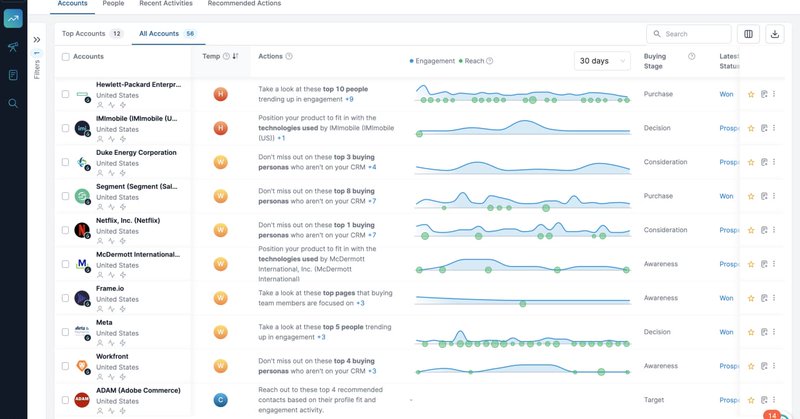Click the +4 link in Duke Energy actions

[x=372, y=167]
